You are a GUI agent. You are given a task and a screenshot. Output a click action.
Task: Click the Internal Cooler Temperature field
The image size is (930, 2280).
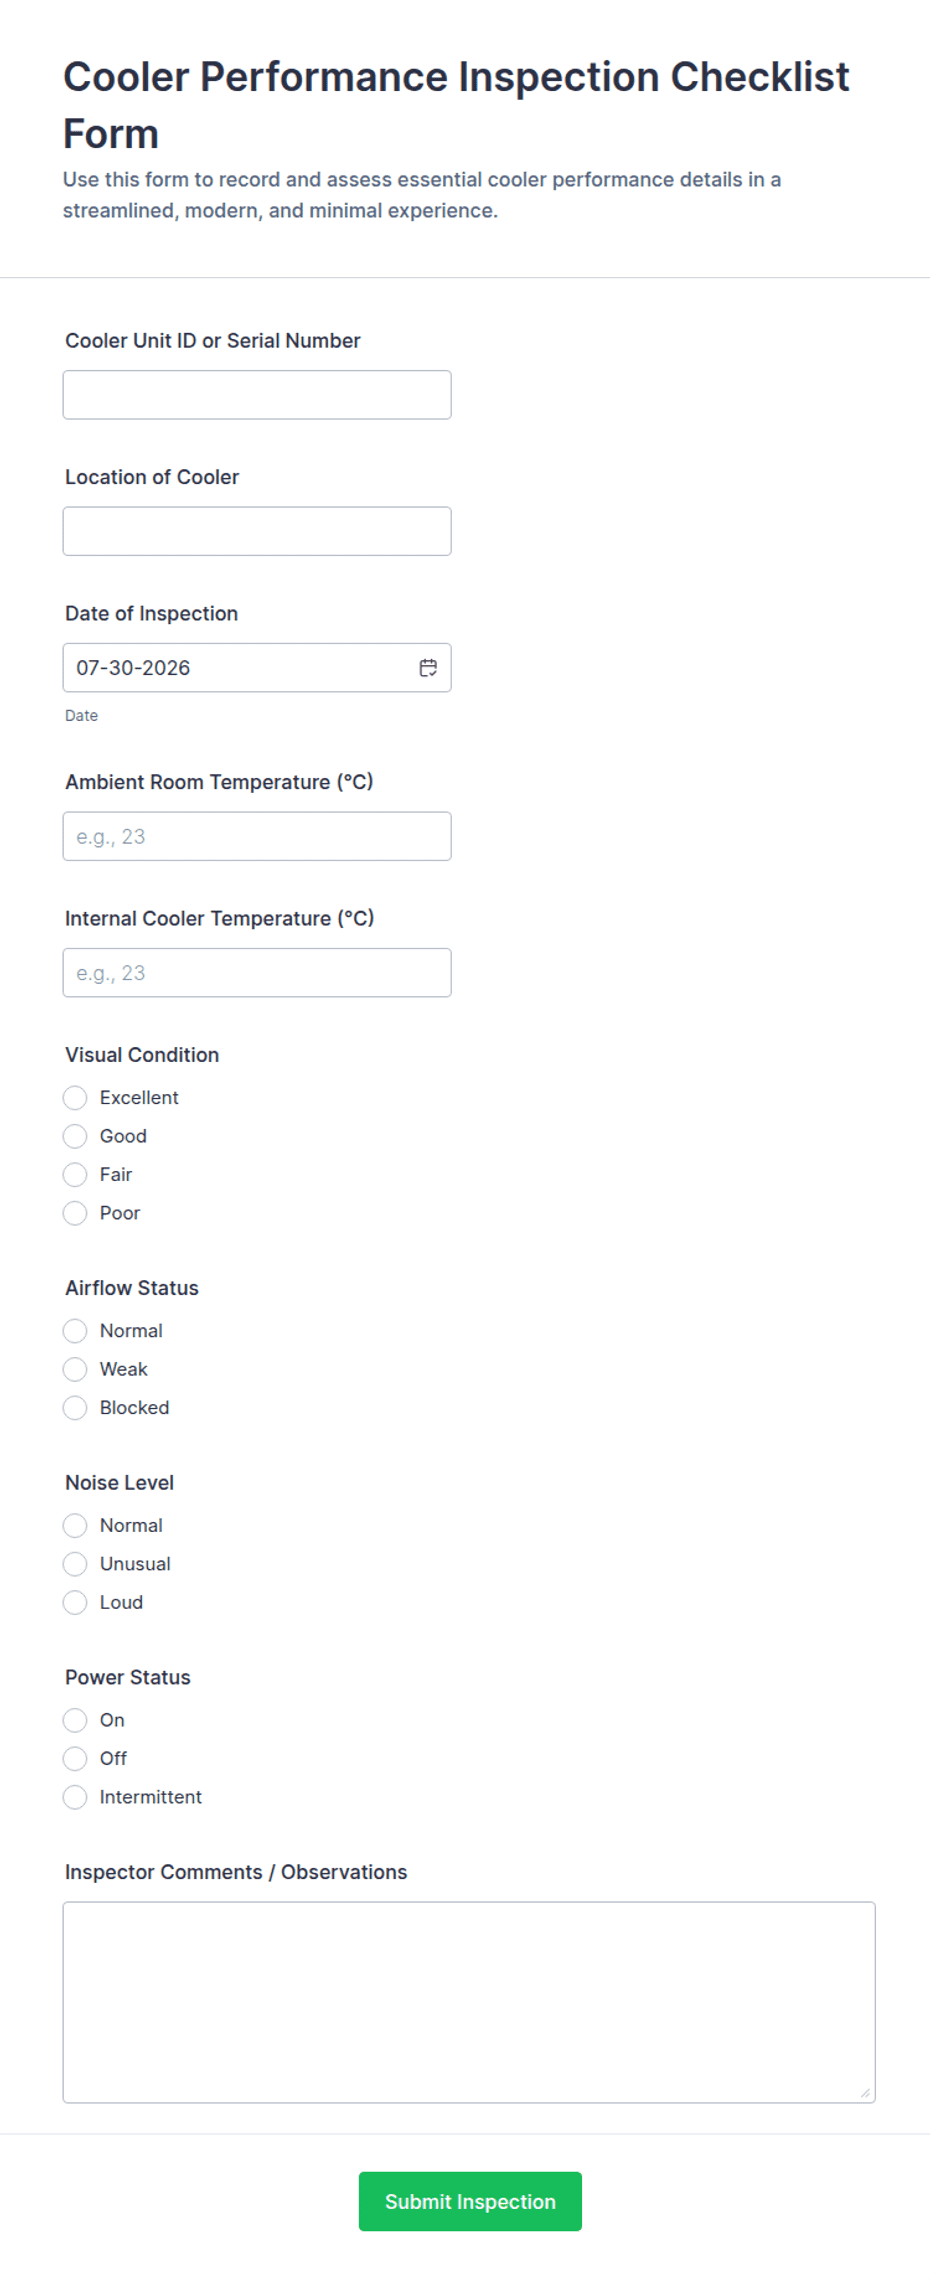tap(257, 973)
